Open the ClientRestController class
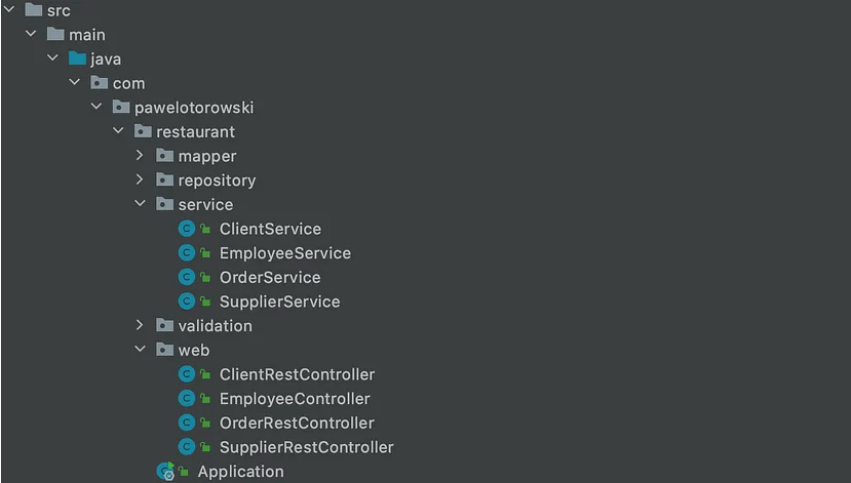The width and height of the screenshot is (851, 483). [x=297, y=374]
